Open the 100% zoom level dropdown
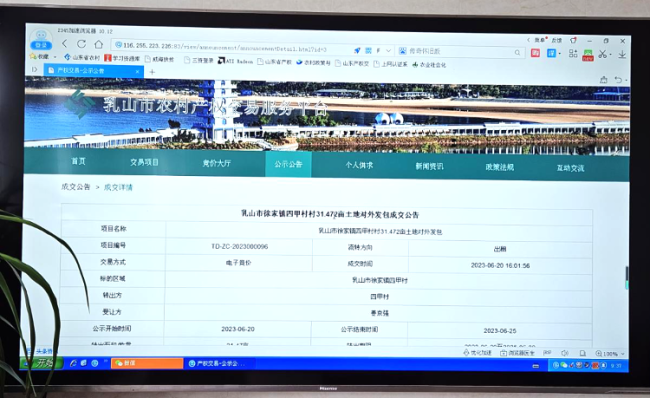 609,354
